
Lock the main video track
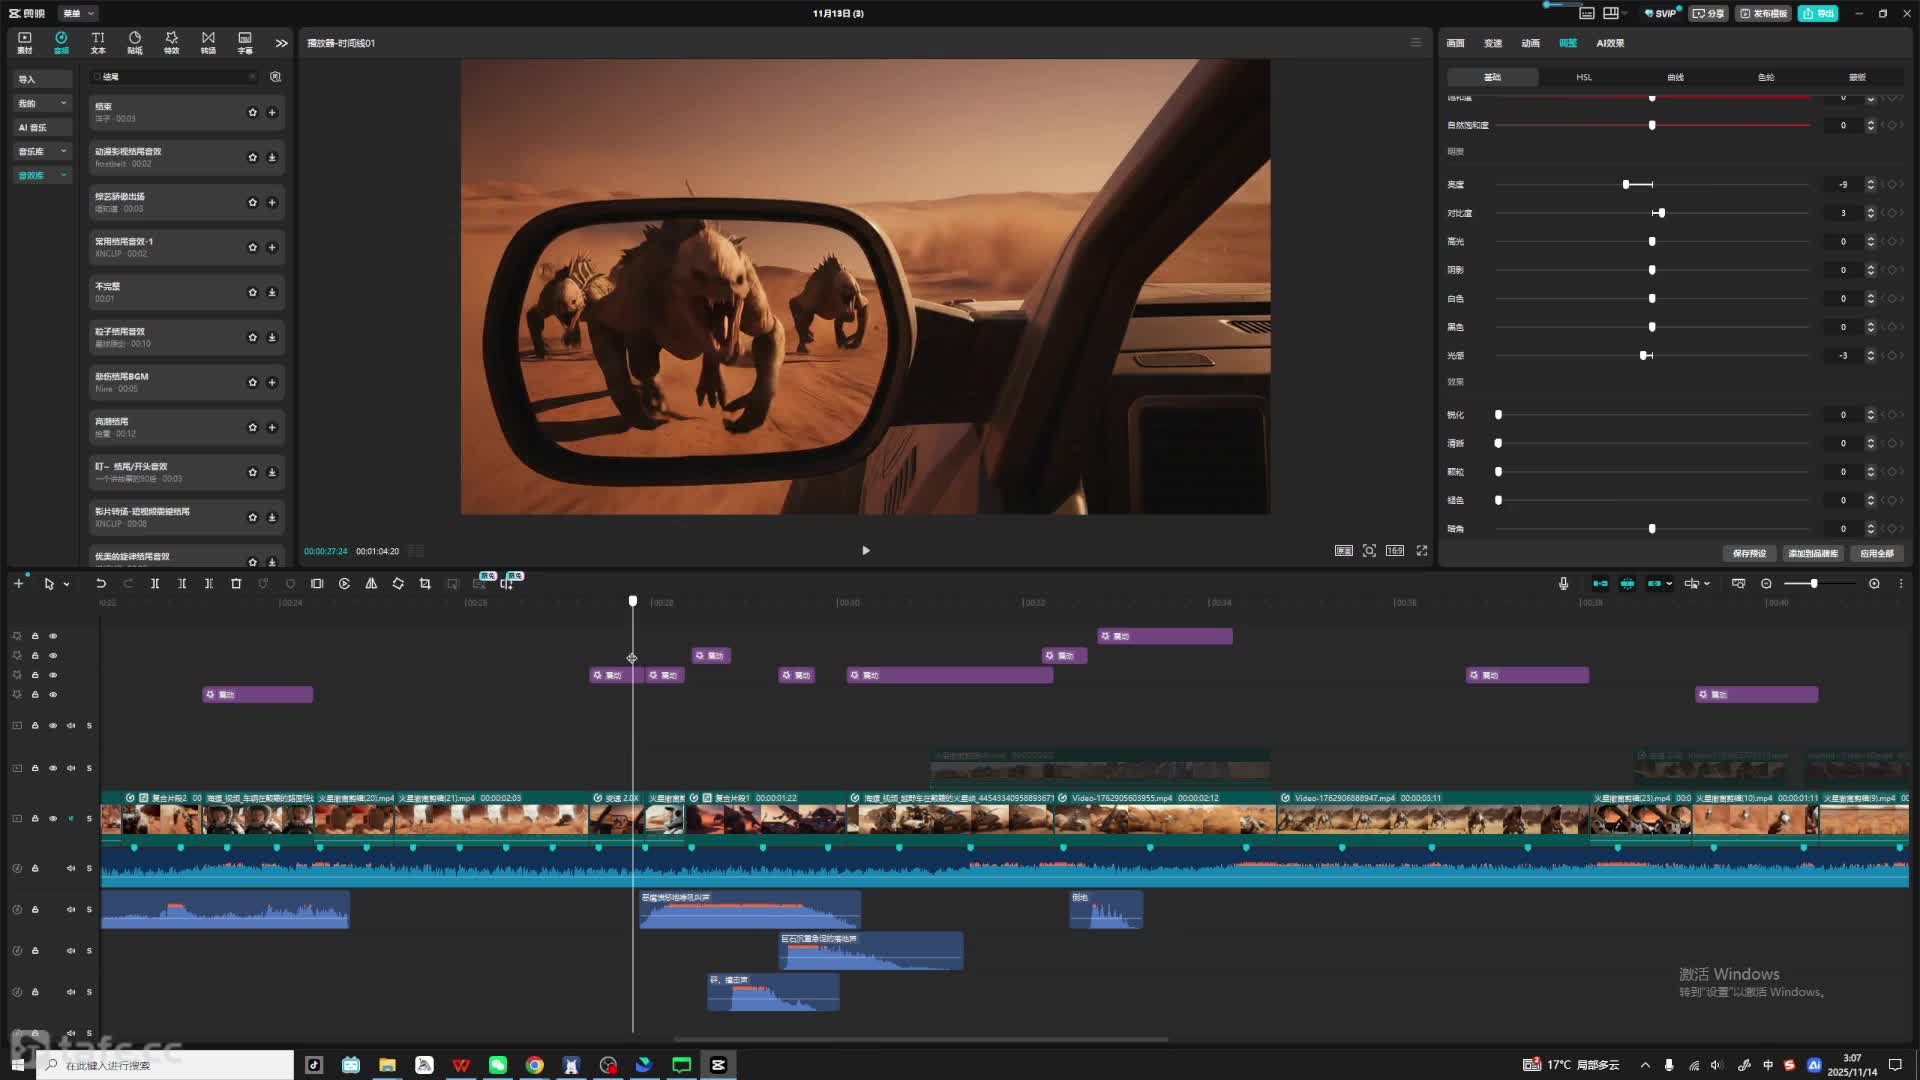[x=35, y=819]
